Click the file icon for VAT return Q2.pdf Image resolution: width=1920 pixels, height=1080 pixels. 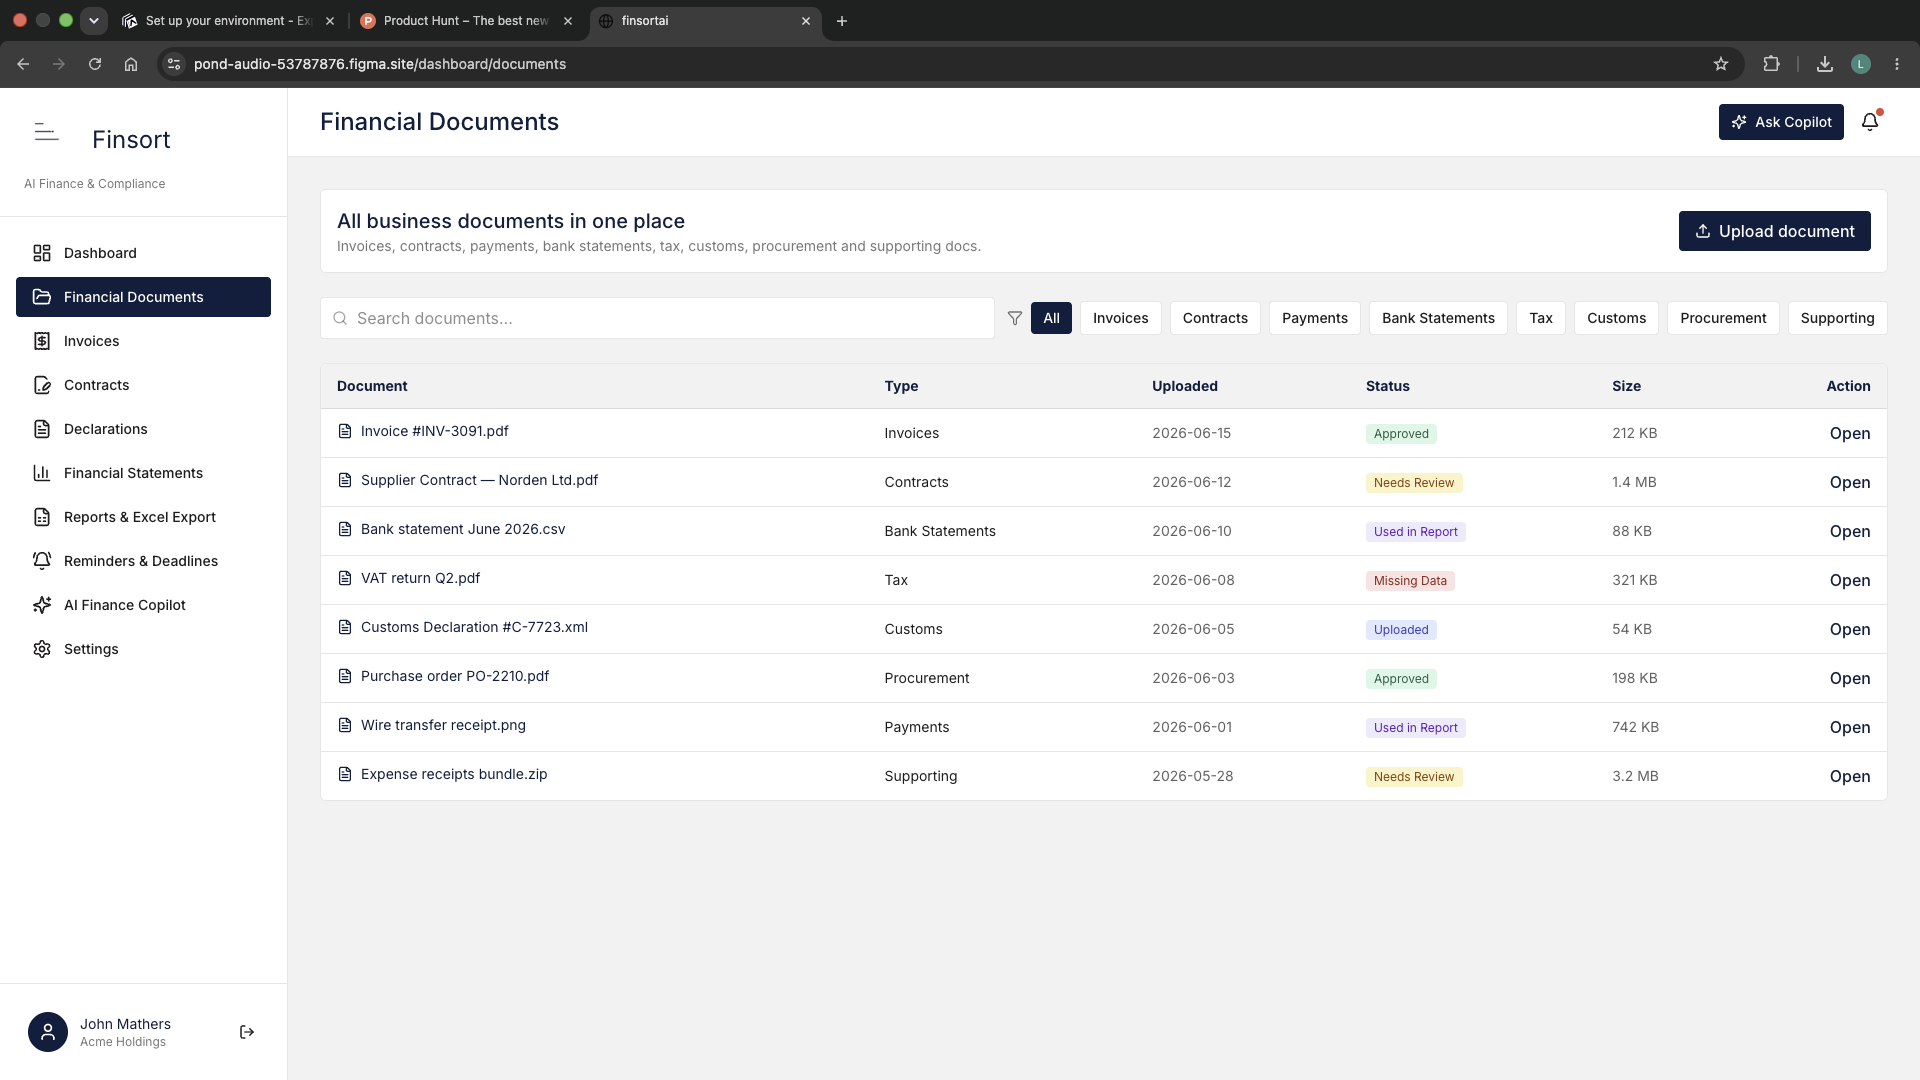click(345, 578)
